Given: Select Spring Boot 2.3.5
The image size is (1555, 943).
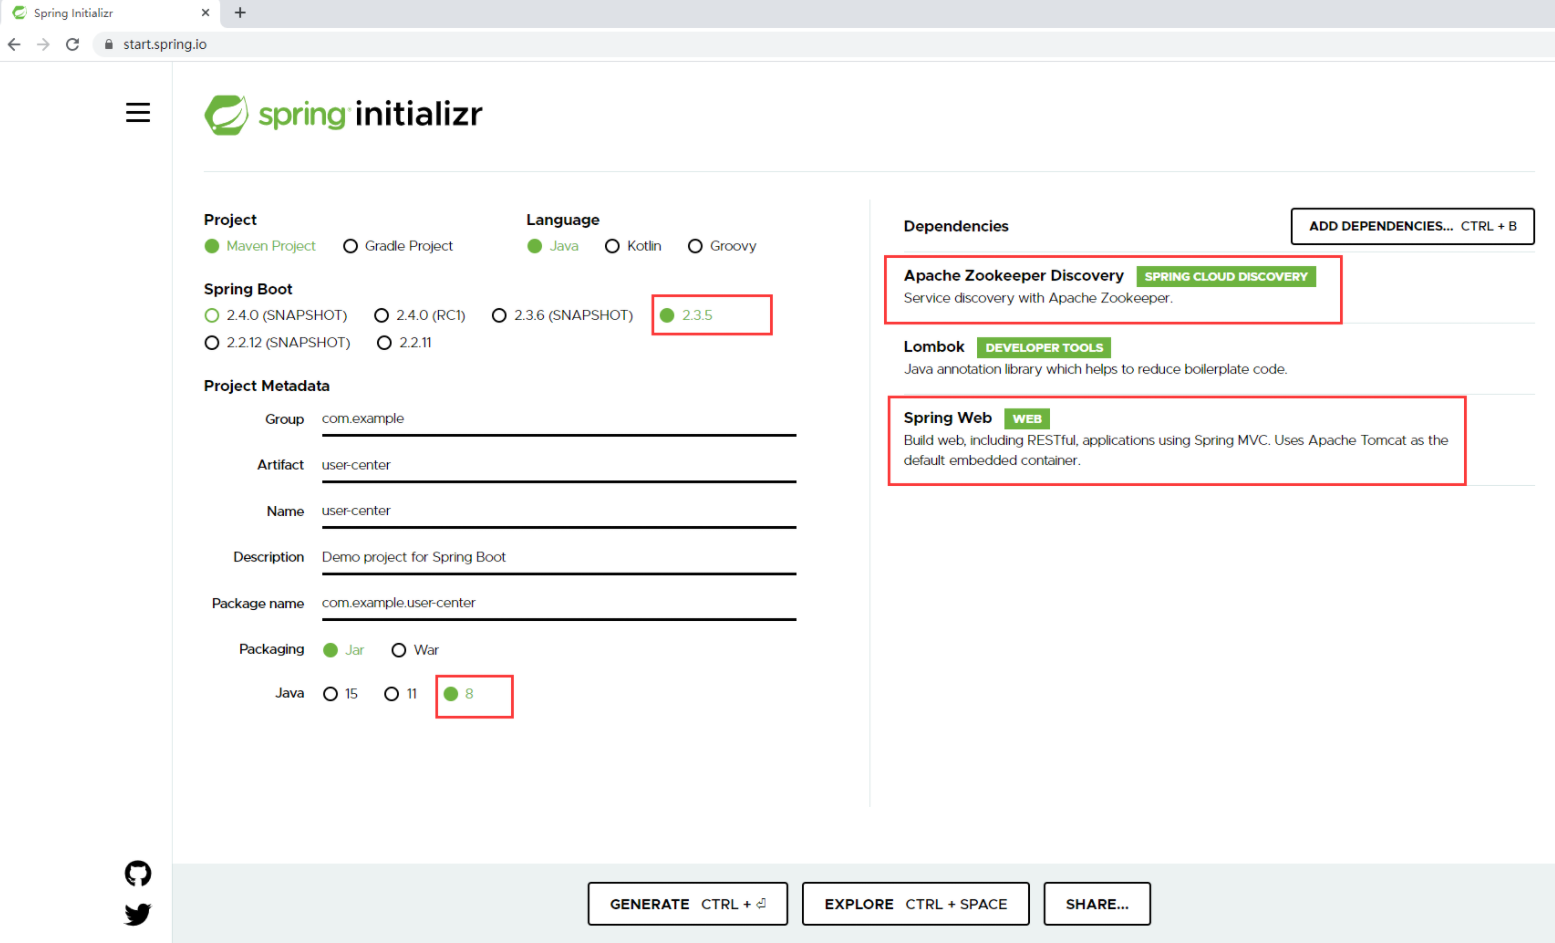Looking at the screenshot, I should (x=686, y=315).
